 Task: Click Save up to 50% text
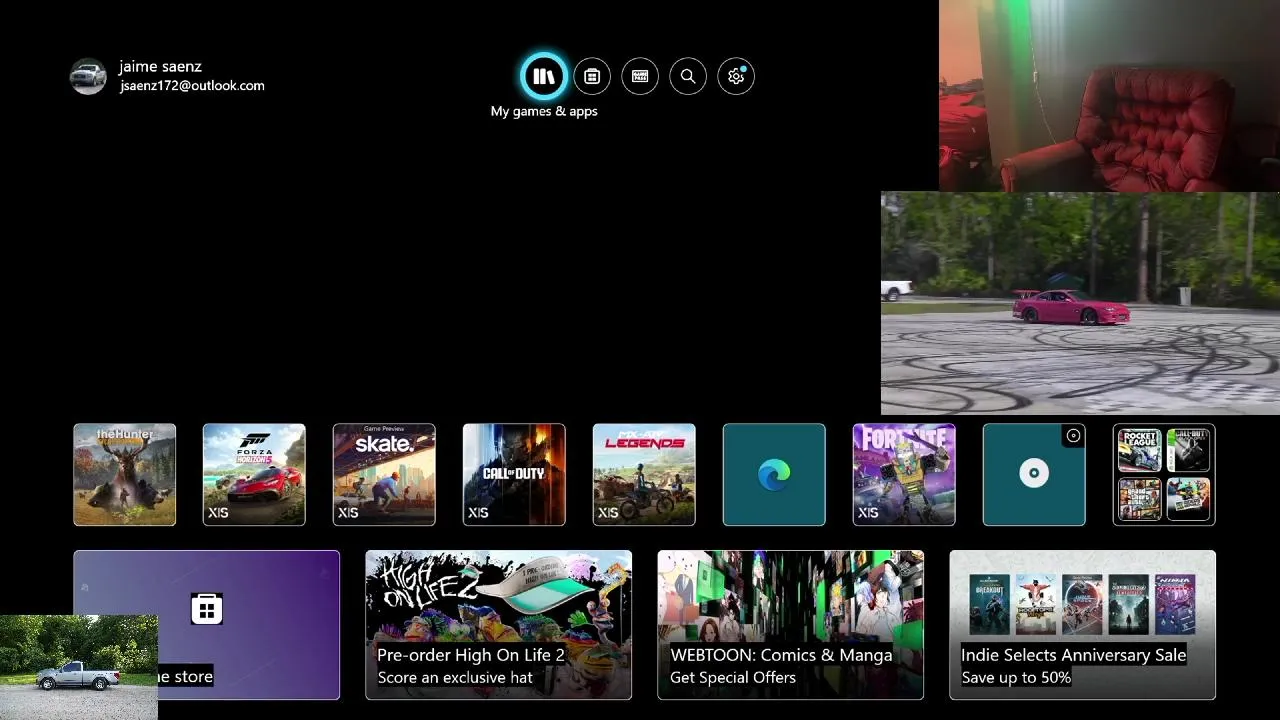pyautogui.click(x=1016, y=678)
